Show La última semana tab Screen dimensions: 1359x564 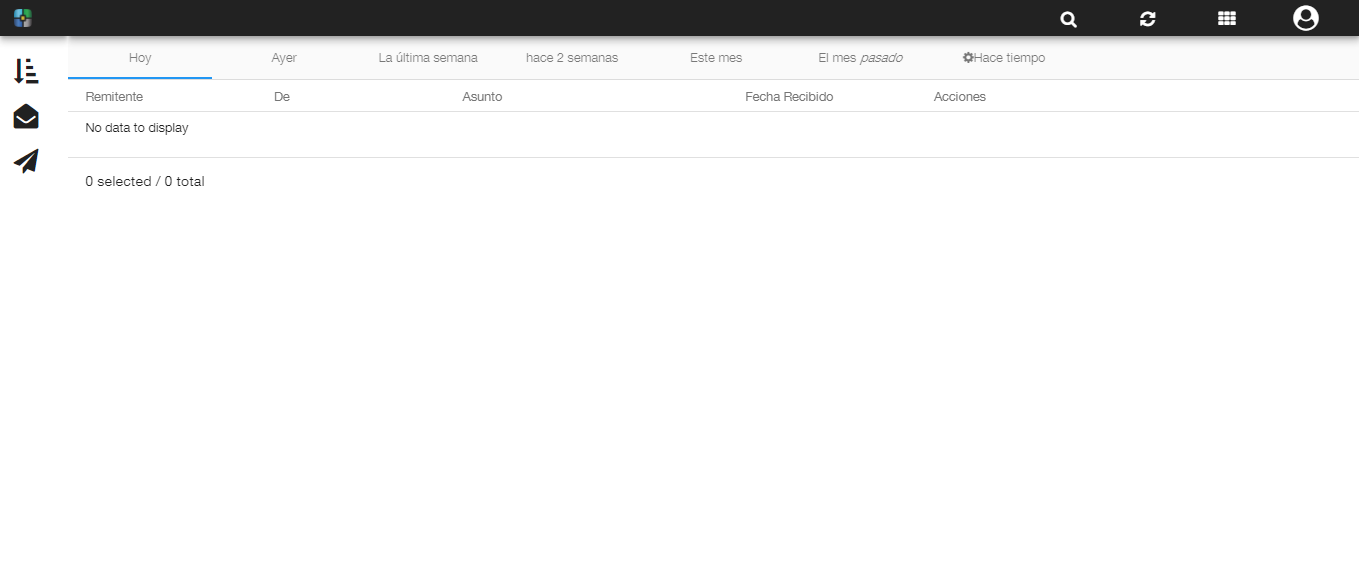click(x=428, y=58)
